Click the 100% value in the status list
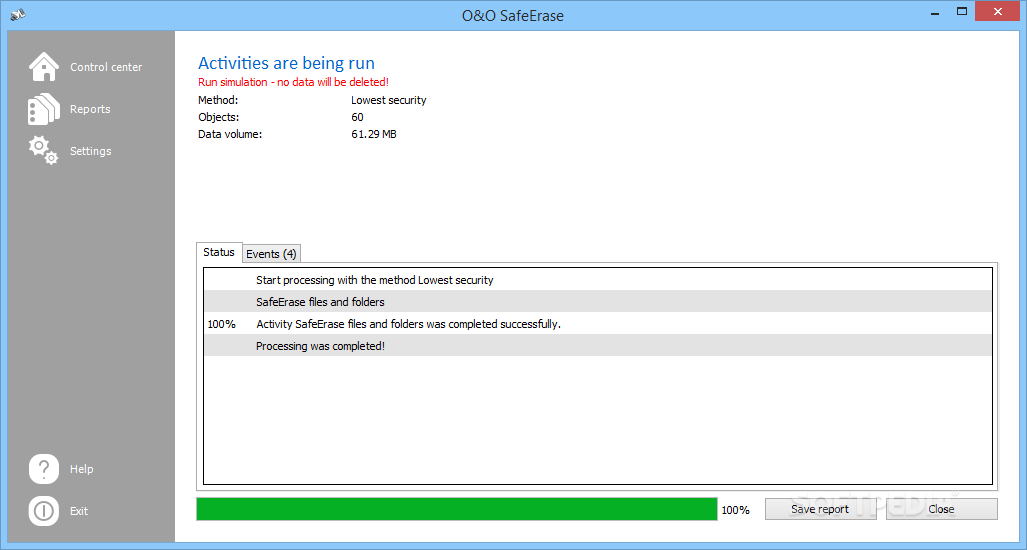Image resolution: width=1027 pixels, height=550 pixels. (x=221, y=324)
